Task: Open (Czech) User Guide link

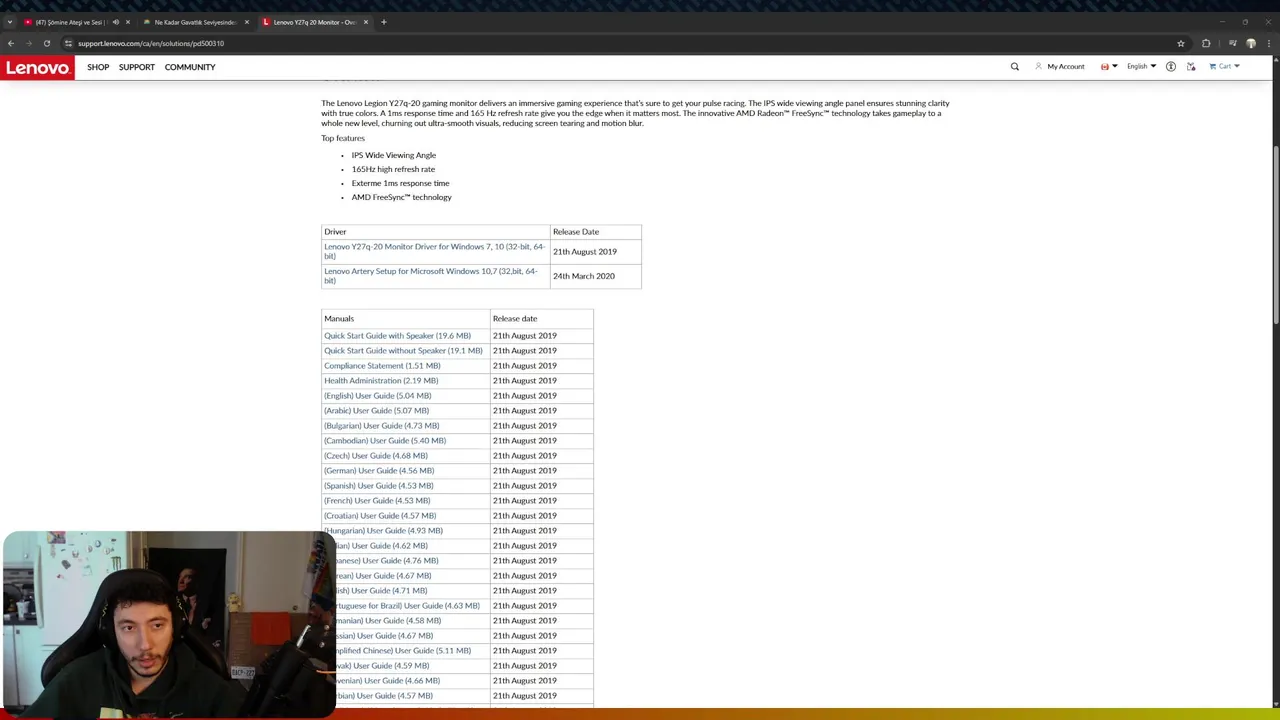Action: 376,456
